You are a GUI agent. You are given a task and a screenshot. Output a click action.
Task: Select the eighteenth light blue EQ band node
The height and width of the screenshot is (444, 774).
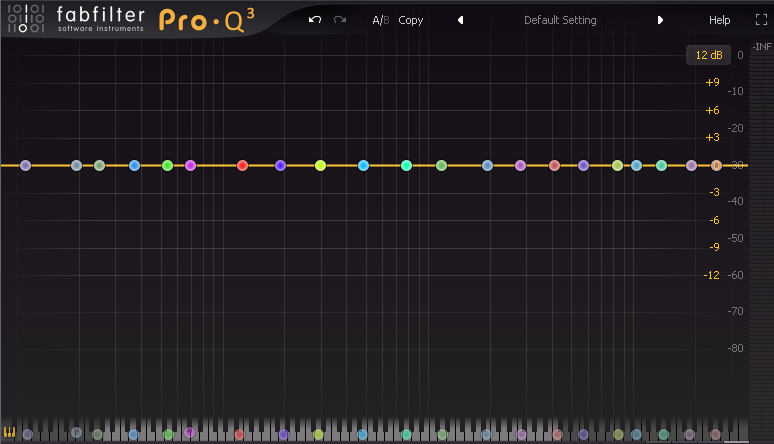click(636, 165)
